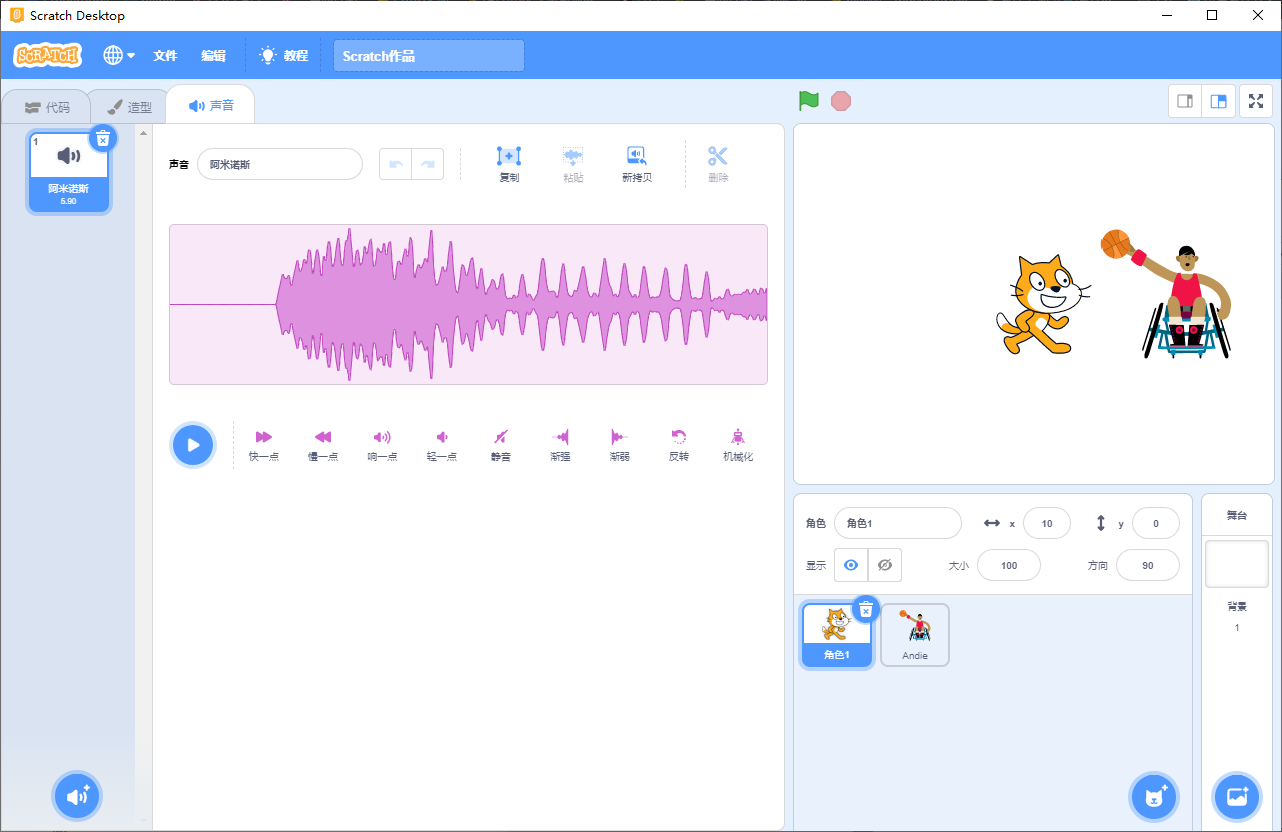Select the 角色1 sprite thumbnail
This screenshot has width=1282, height=832.
click(x=837, y=635)
